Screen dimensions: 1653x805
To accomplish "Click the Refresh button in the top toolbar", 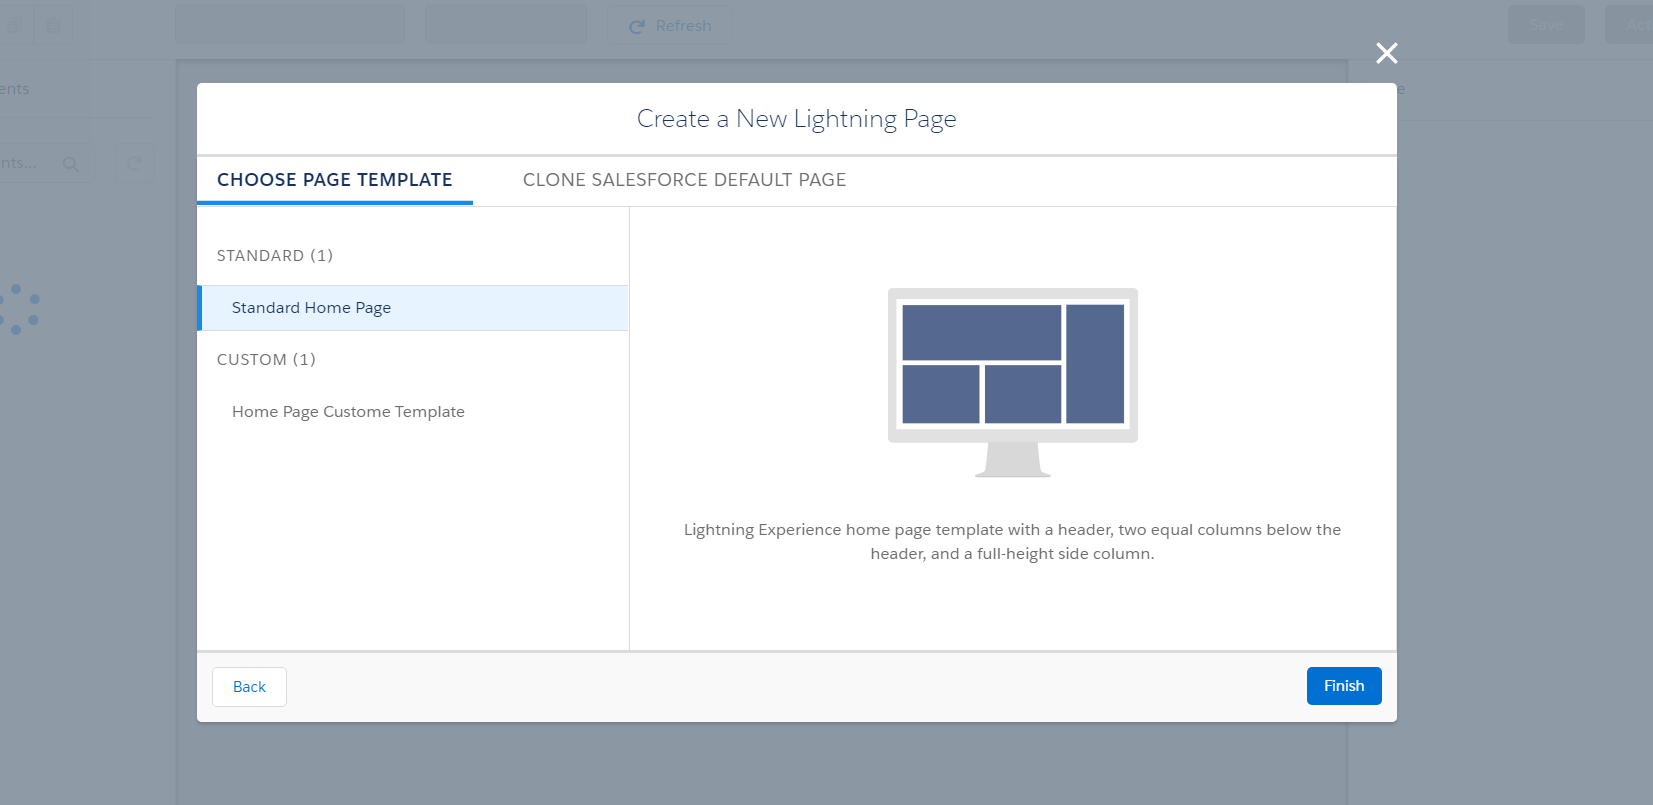I will tap(670, 25).
